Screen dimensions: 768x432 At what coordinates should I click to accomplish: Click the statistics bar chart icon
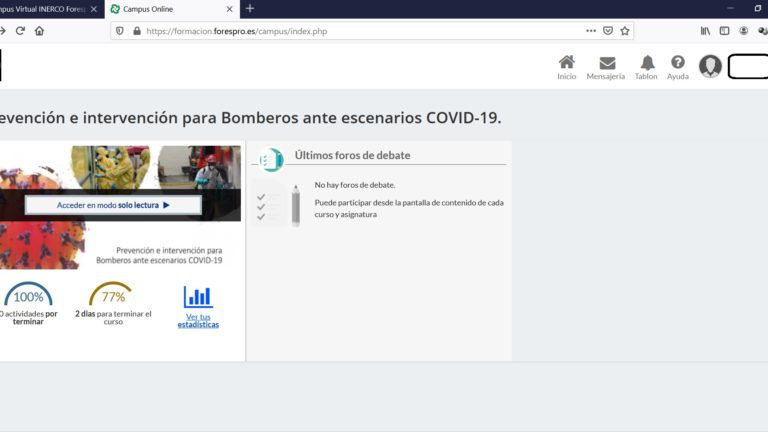coord(198,296)
